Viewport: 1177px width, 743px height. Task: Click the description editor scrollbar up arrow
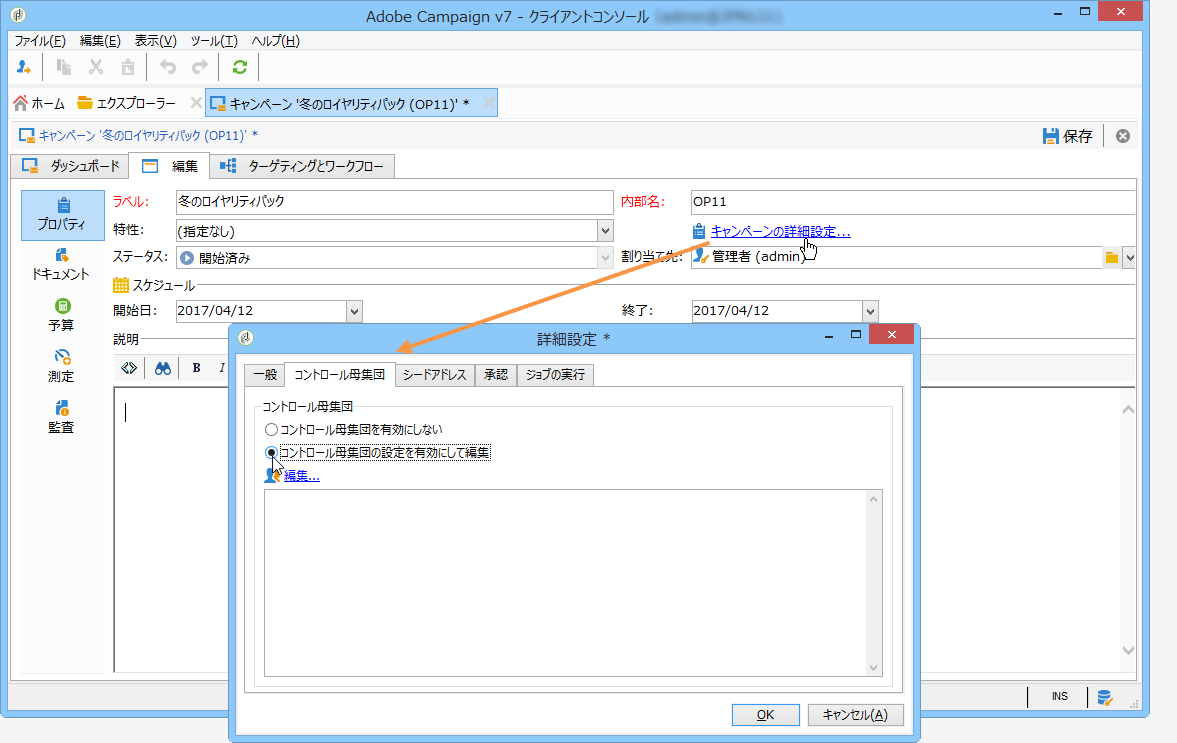(x=1128, y=410)
